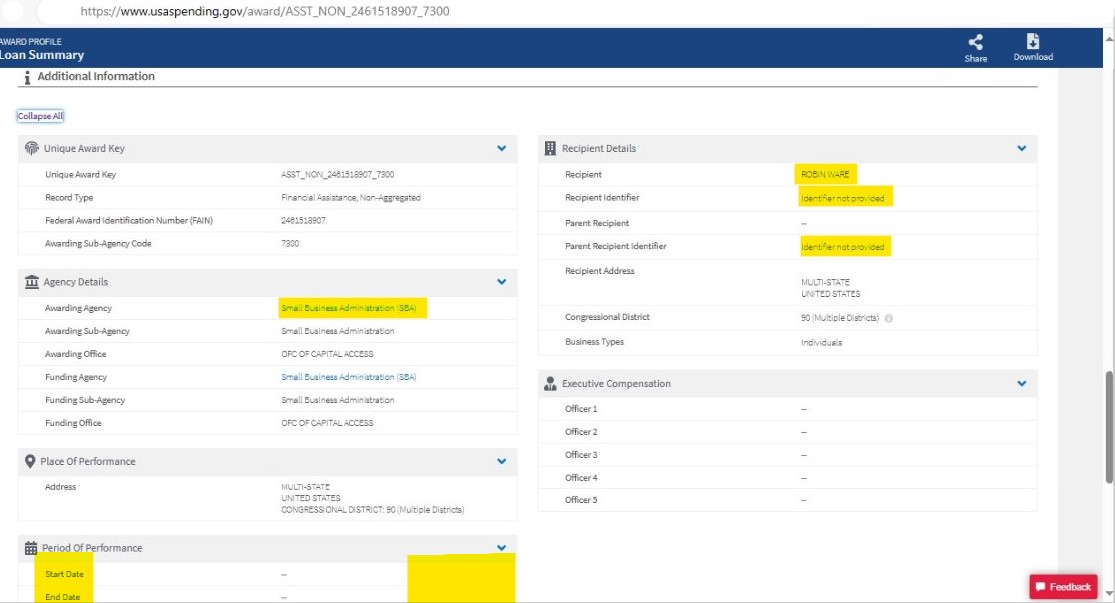This screenshot has height=603, width=1115.
Task: Select the Unique Award Key value ASST_NON_2461518907_7300
Action: pyautogui.click(x=337, y=174)
